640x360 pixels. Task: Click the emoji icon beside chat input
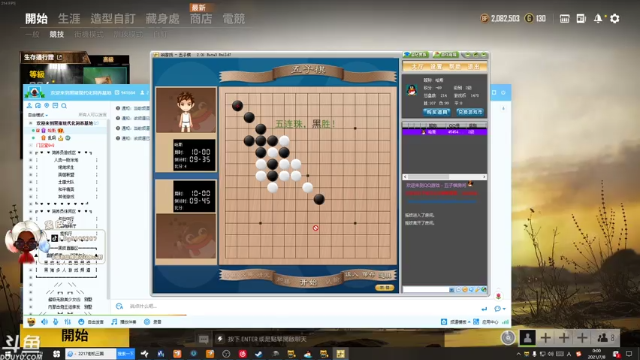[119, 306]
